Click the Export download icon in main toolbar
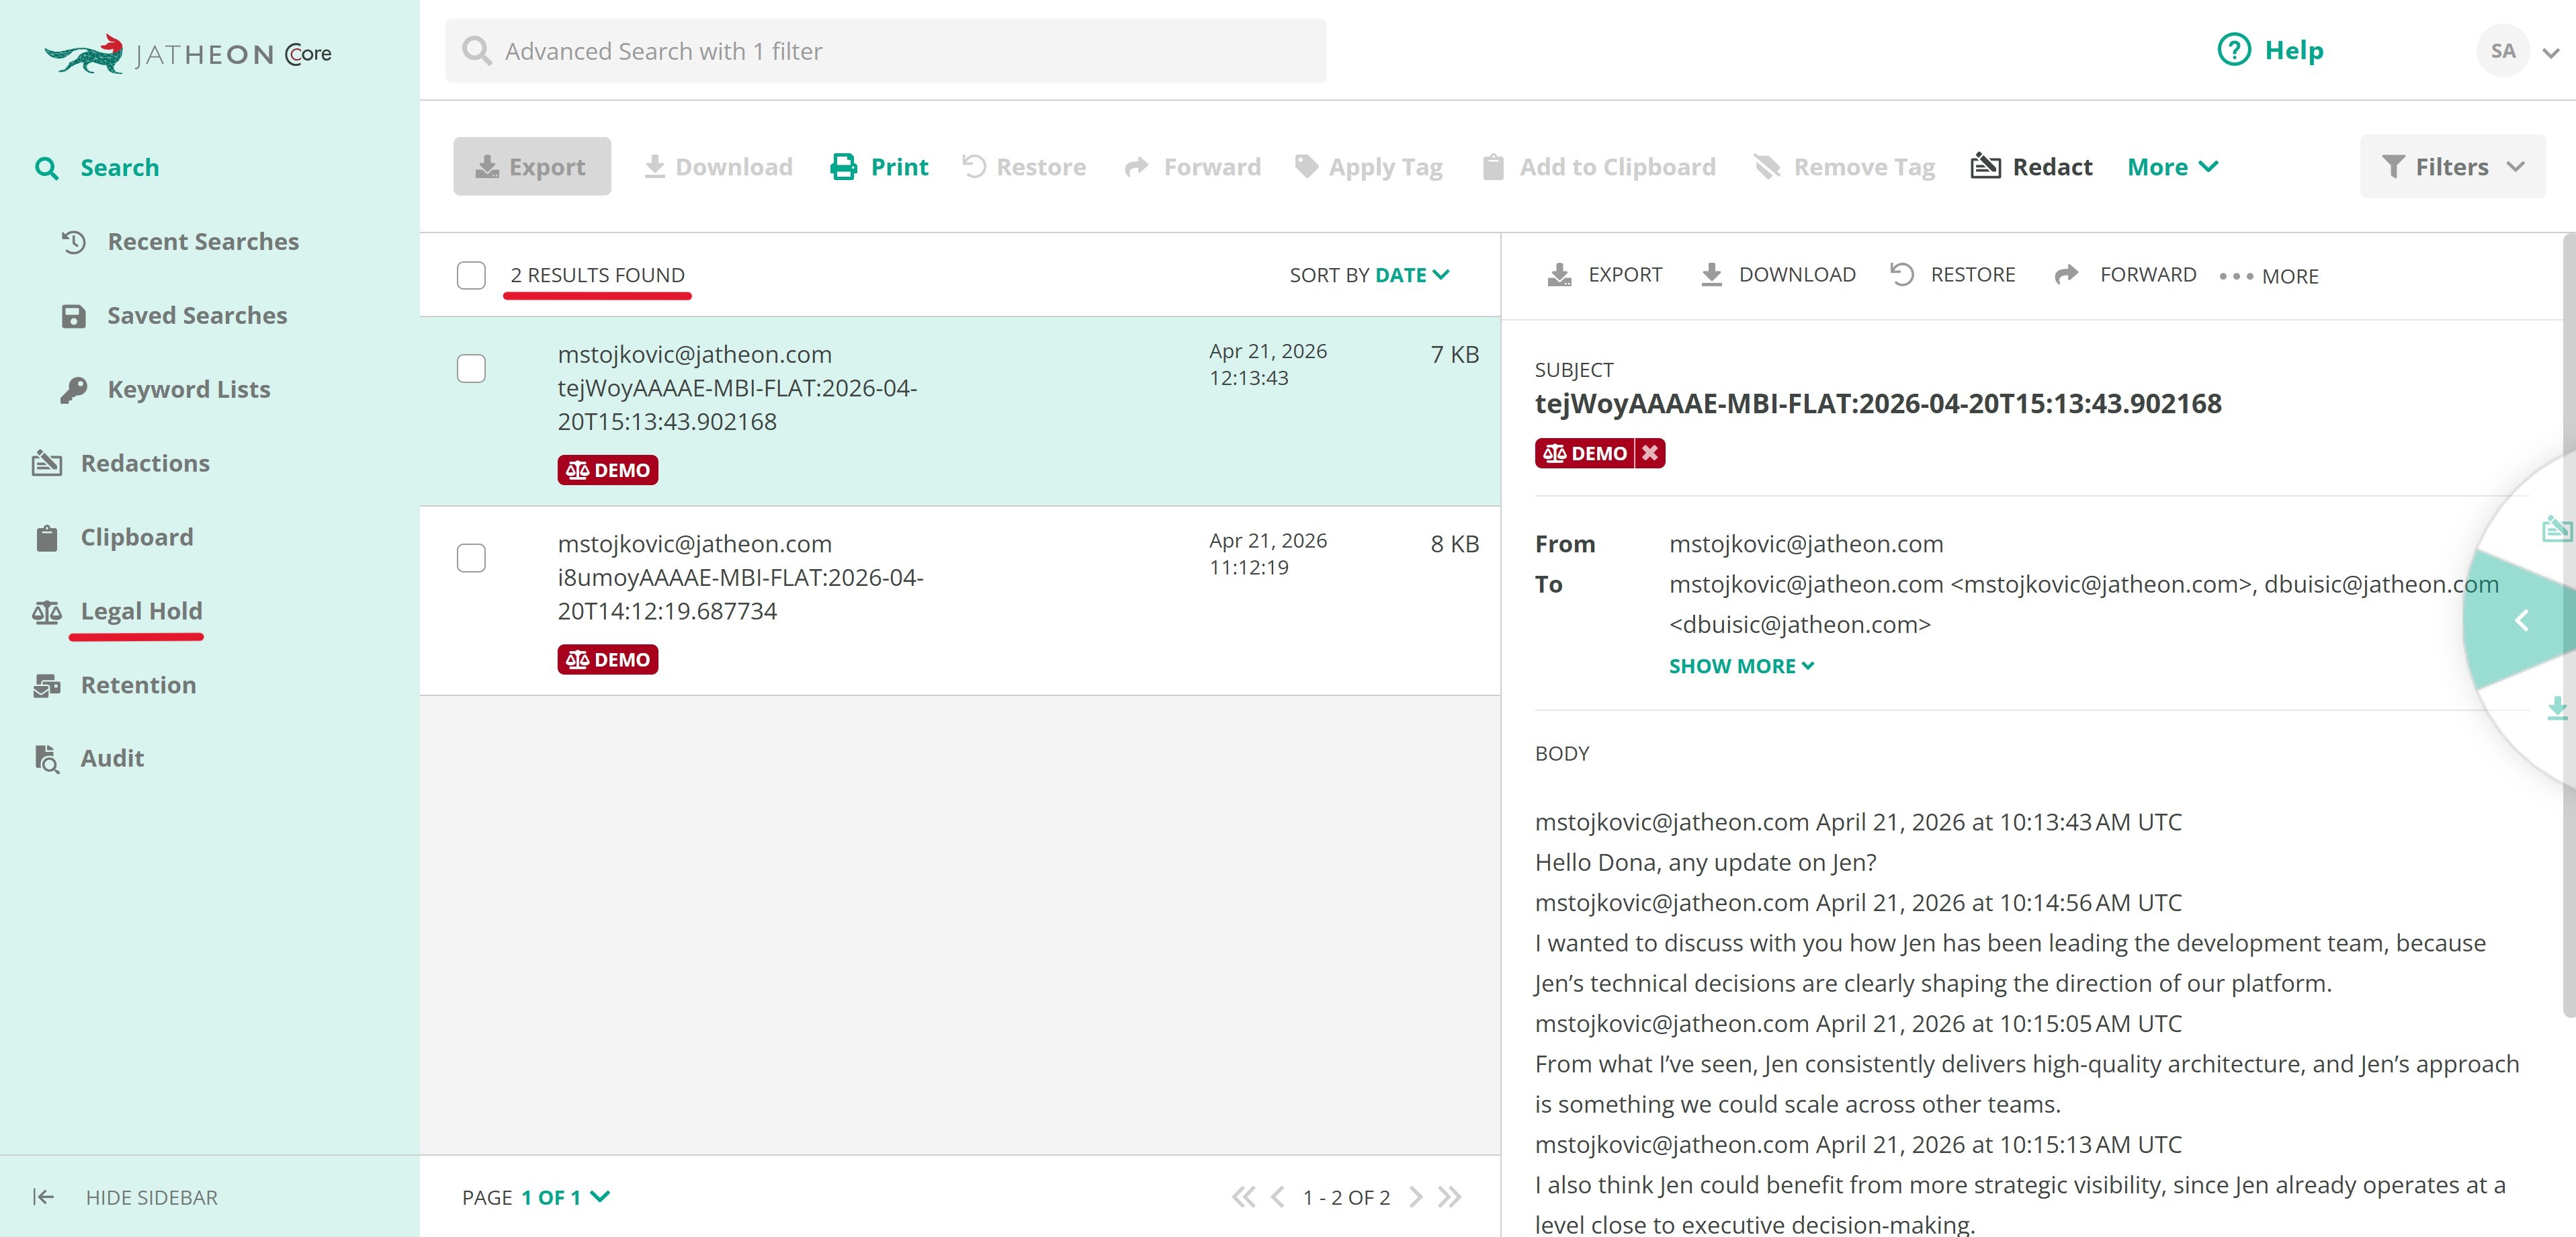The width and height of the screenshot is (2576, 1237). [487, 167]
